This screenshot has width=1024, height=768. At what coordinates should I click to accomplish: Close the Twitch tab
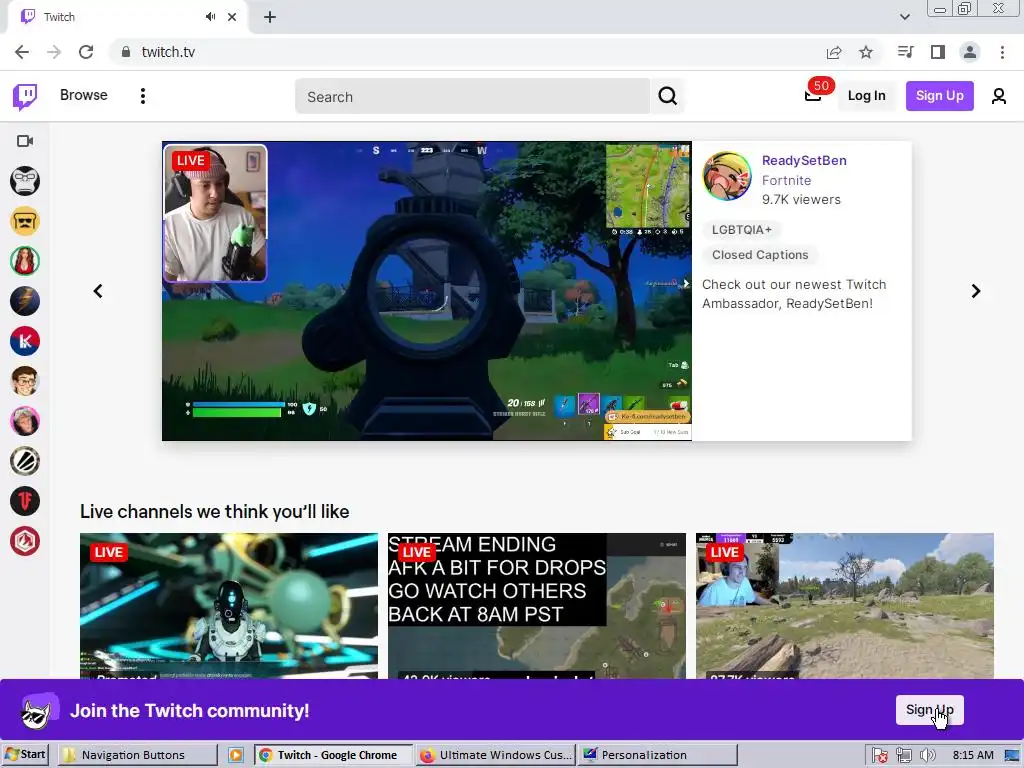coord(232,17)
